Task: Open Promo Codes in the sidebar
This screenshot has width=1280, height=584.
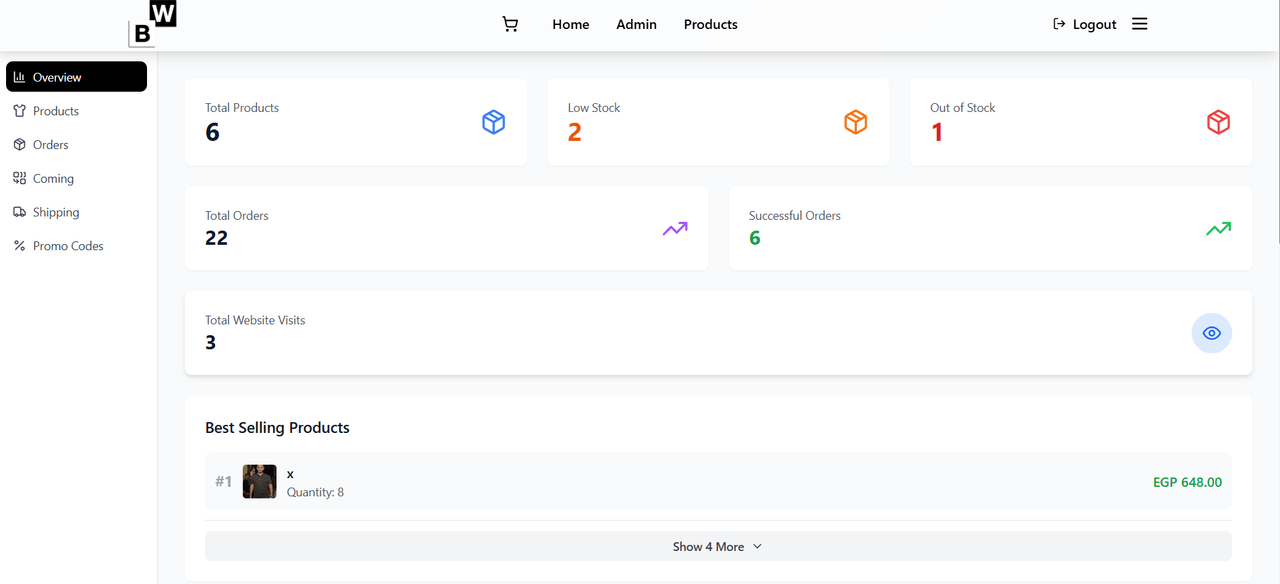Action: pos(67,246)
